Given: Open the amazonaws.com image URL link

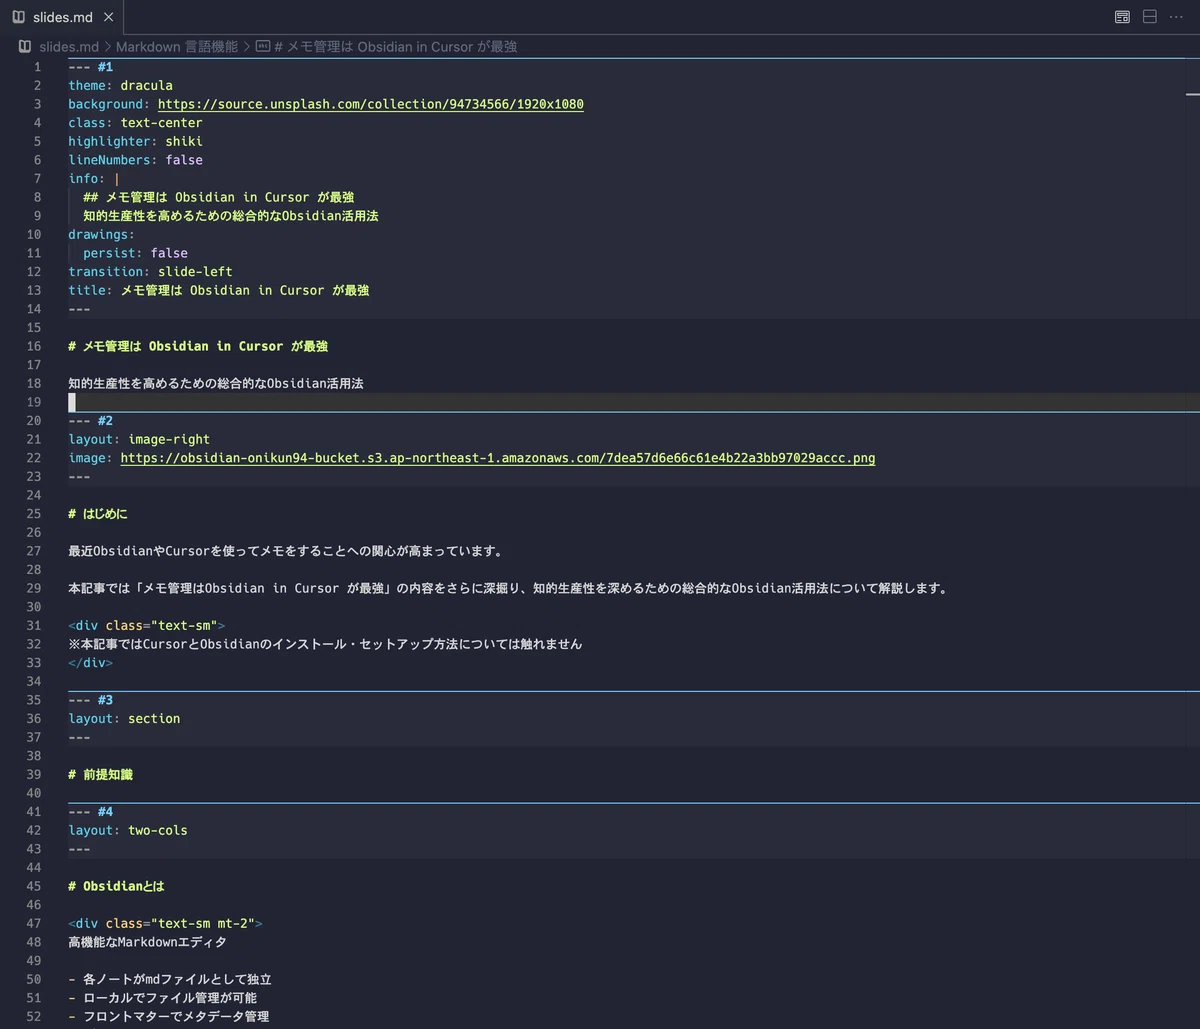Looking at the screenshot, I should [x=498, y=458].
